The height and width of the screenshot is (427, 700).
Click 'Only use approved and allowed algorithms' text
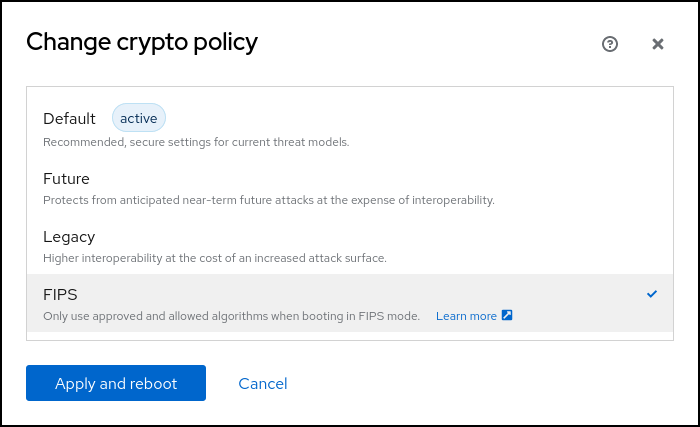pos(231,316)
